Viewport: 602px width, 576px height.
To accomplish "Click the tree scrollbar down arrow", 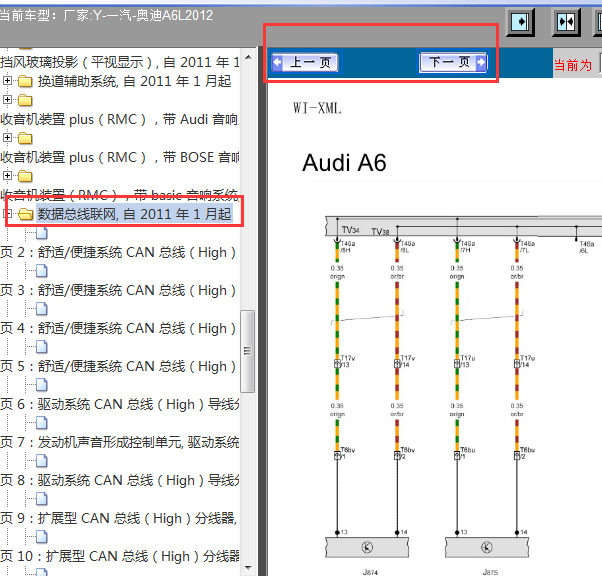I will click(x=248, y=568).
